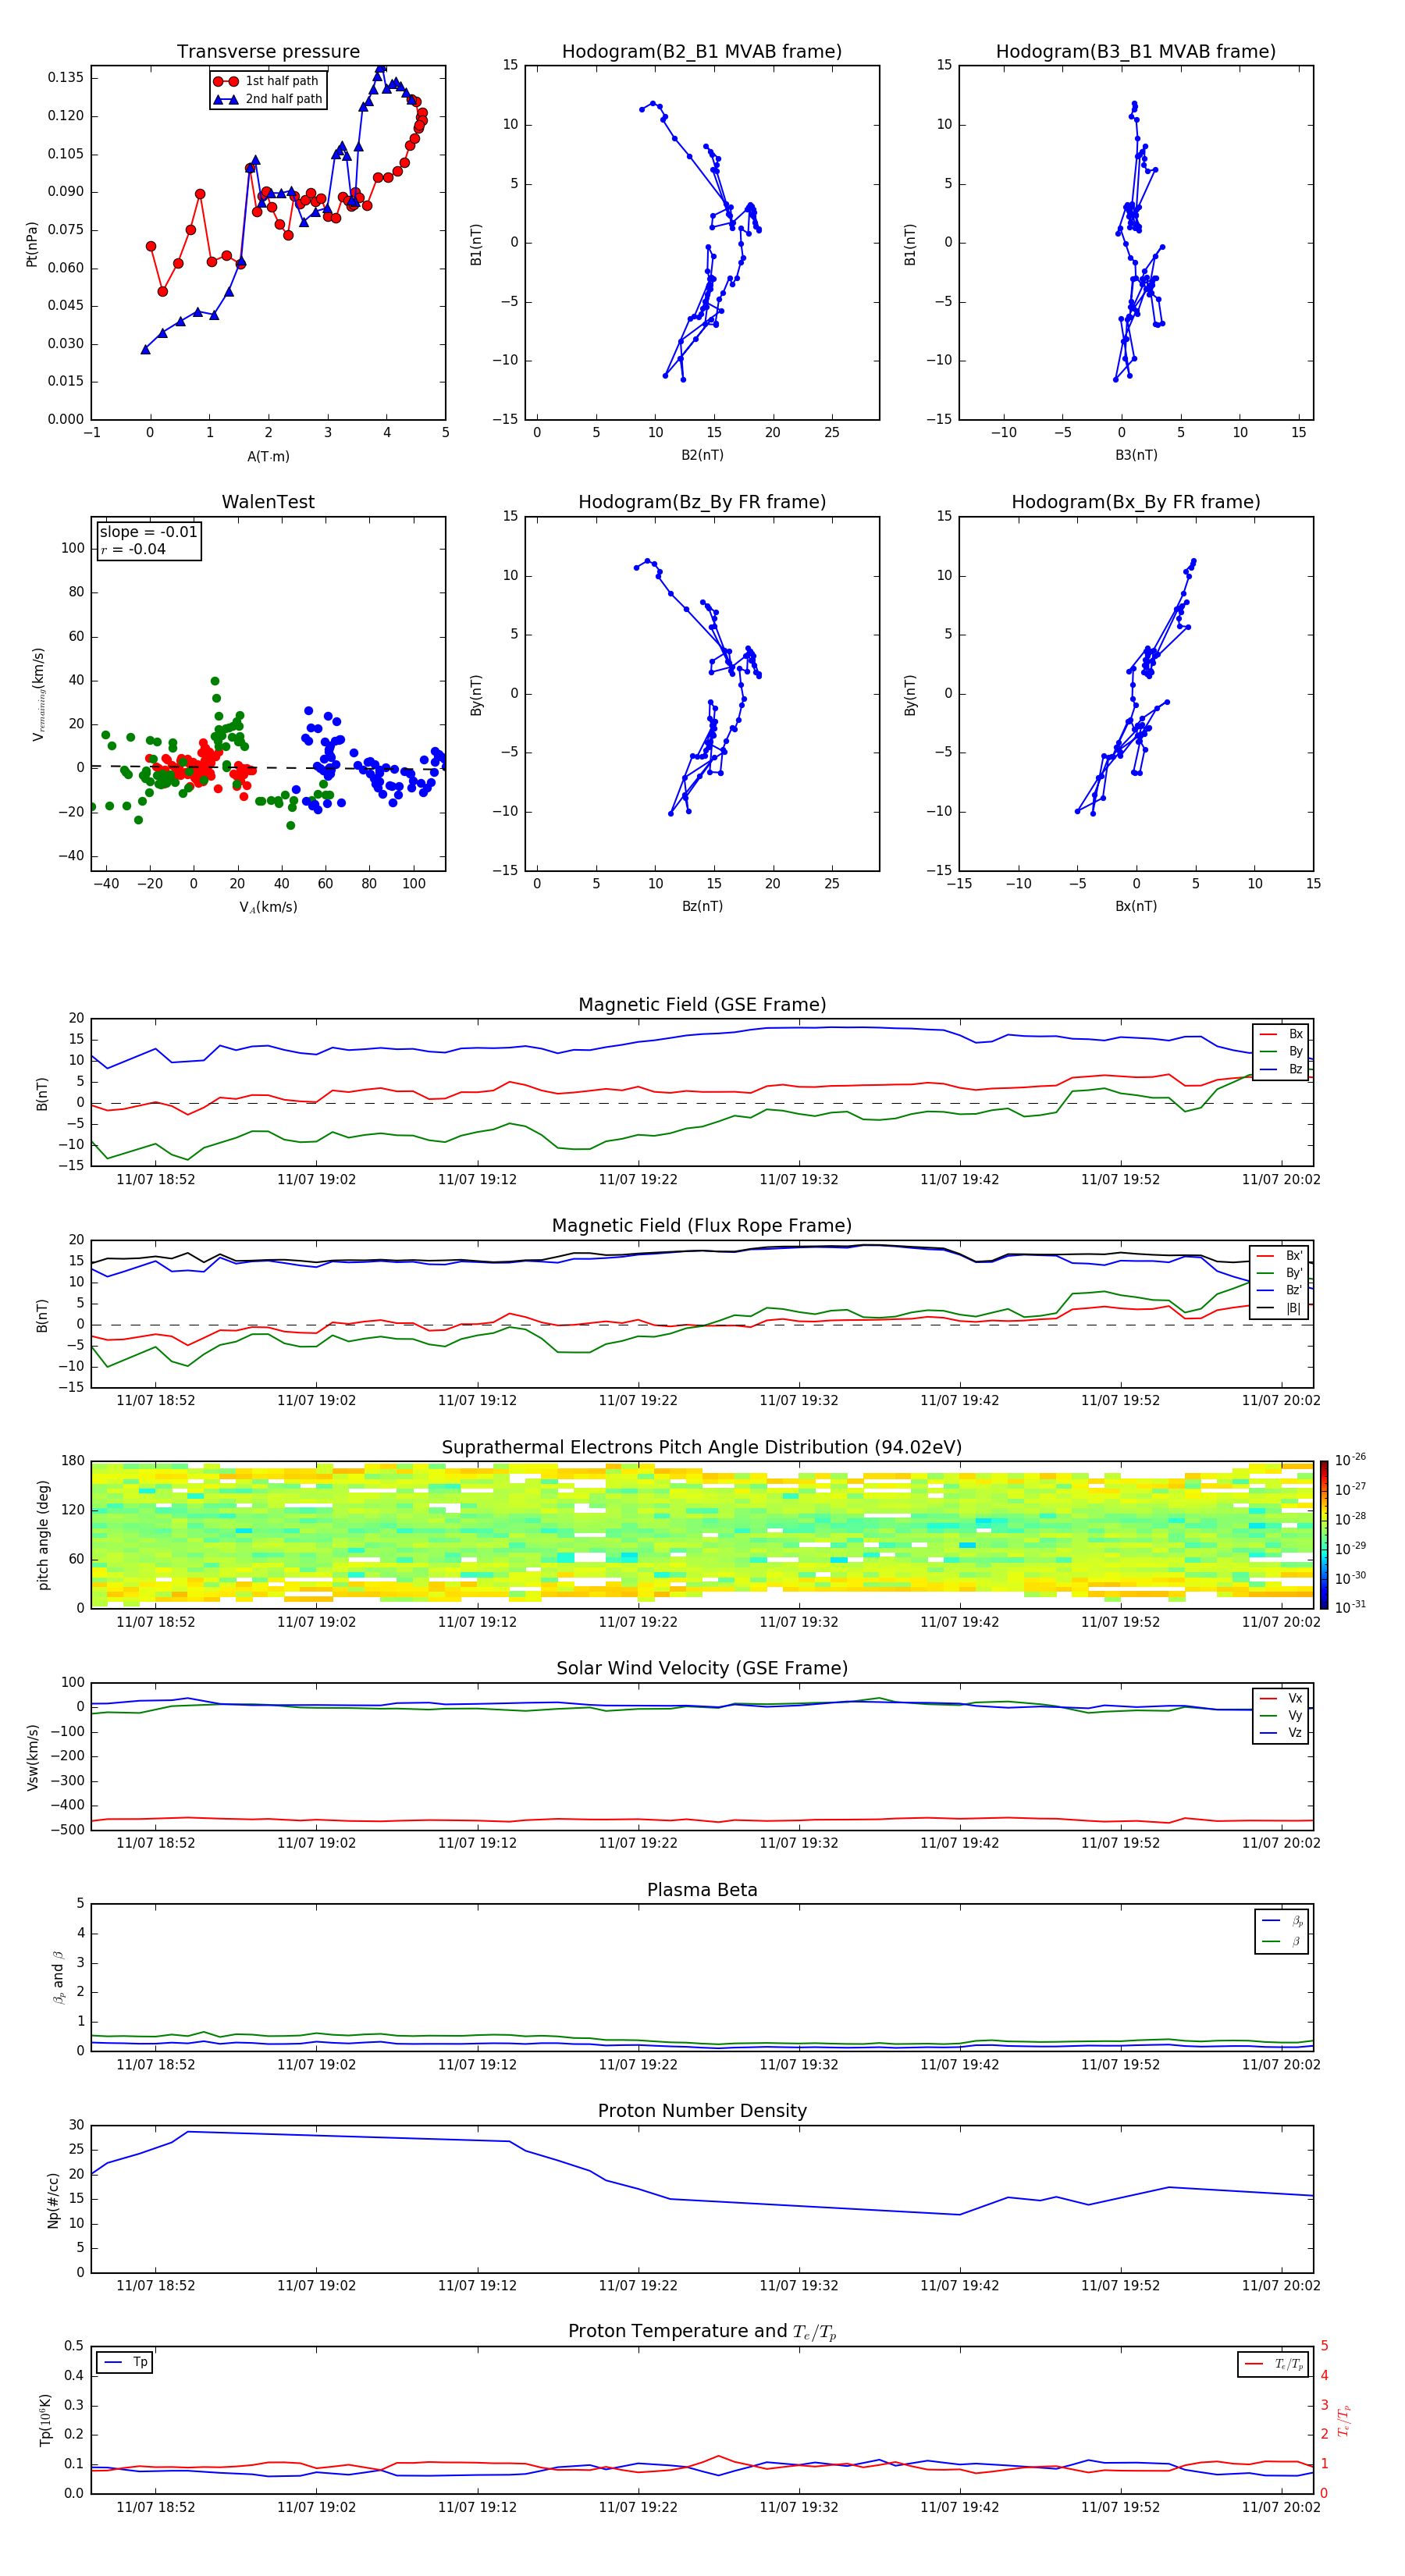
Task: Click the 'Proton Temperature and Te/Tp' title
Action: coord(702,2331)
